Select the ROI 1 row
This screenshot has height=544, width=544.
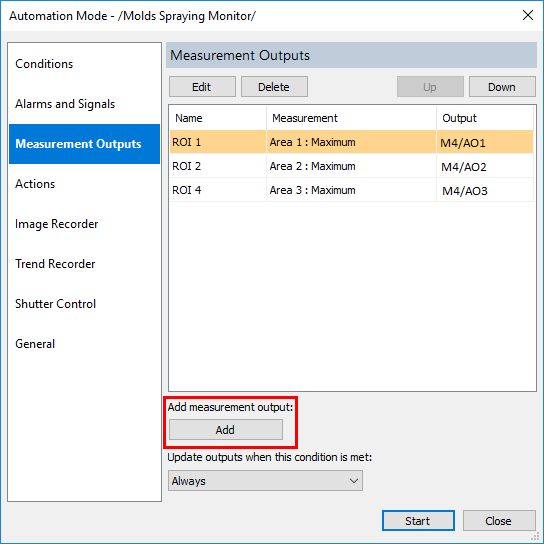tap(351, 142)
